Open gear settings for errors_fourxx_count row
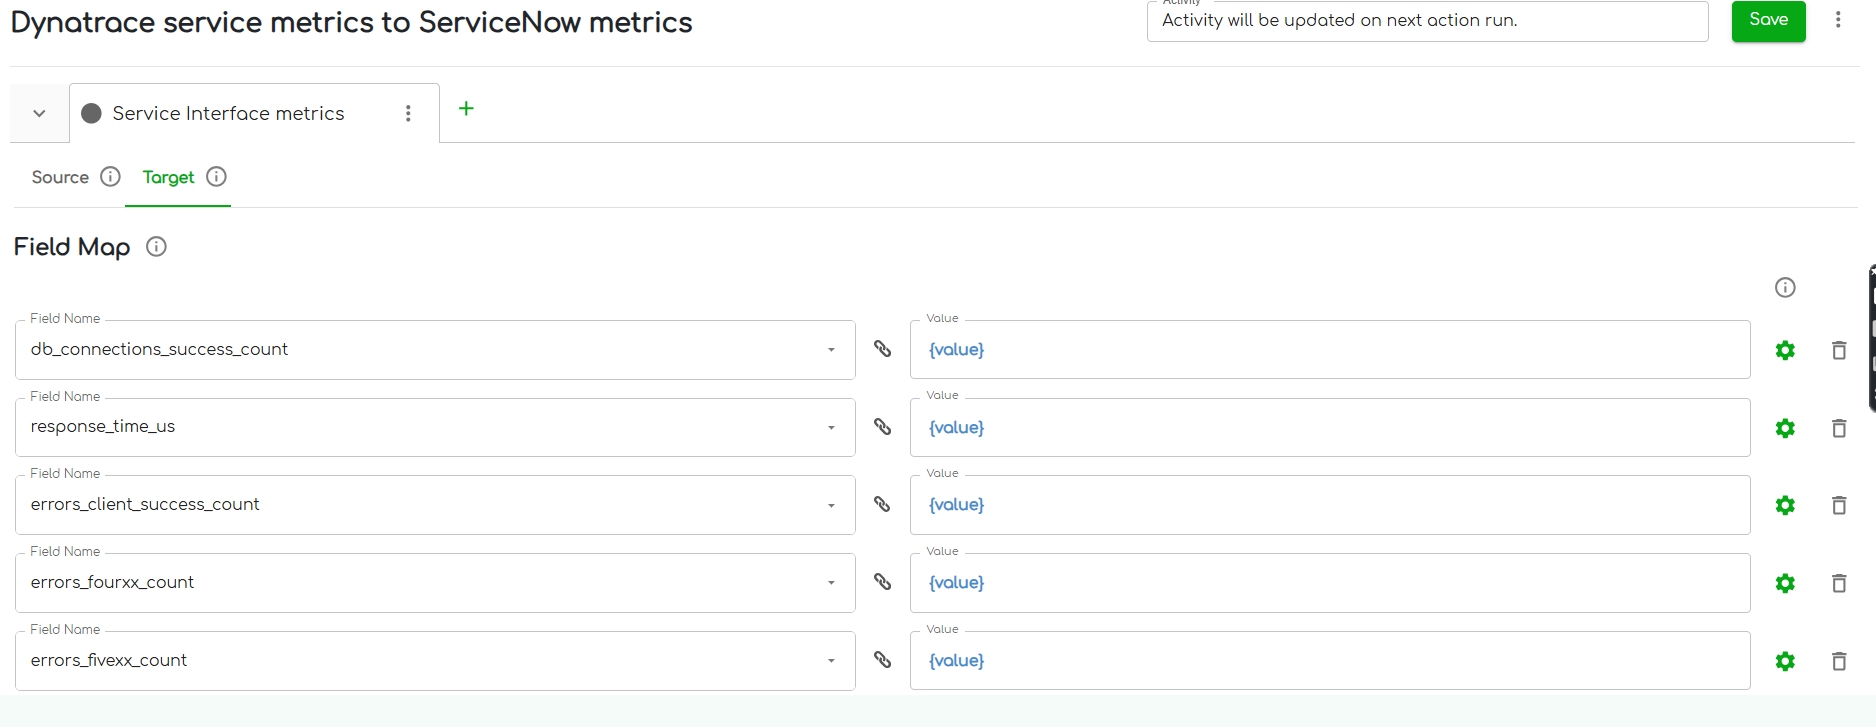1876x727 pixels. click(1785, 583)
